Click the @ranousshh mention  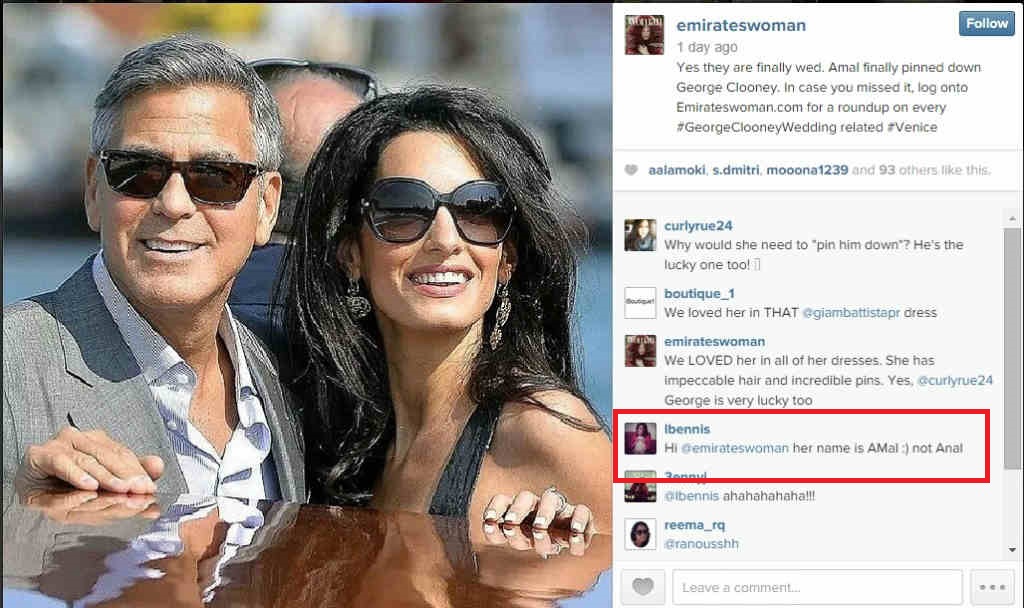[x=701, y=543]
